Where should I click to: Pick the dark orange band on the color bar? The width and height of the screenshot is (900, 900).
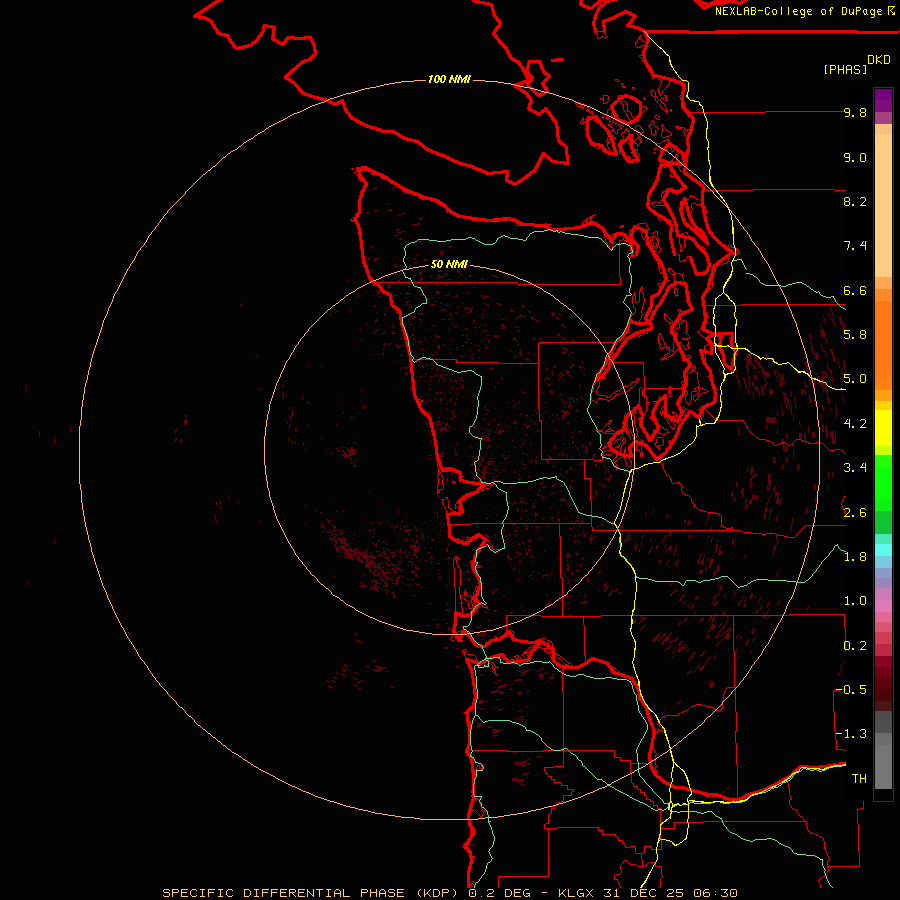click(x=883, y=346)
